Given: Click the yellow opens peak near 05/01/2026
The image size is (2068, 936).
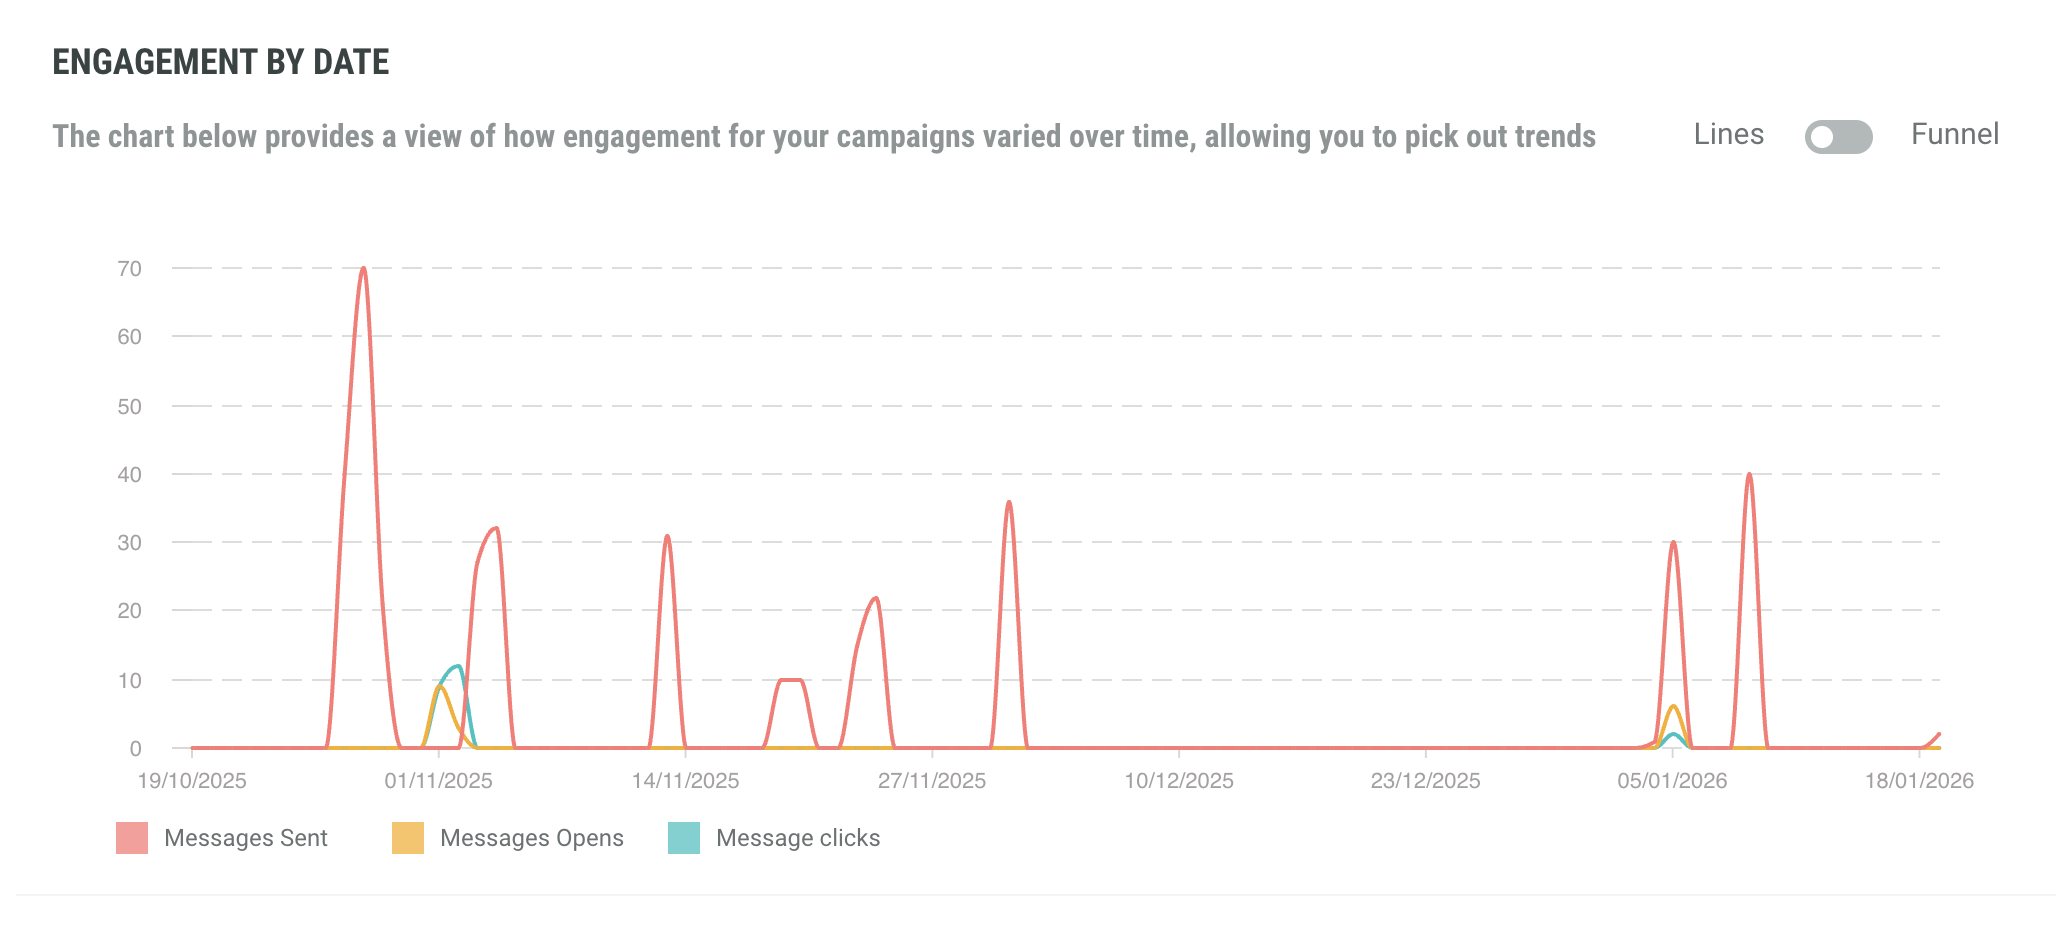Looking at the screenshot, I should pyautogui.click(x=1673, y=707).
